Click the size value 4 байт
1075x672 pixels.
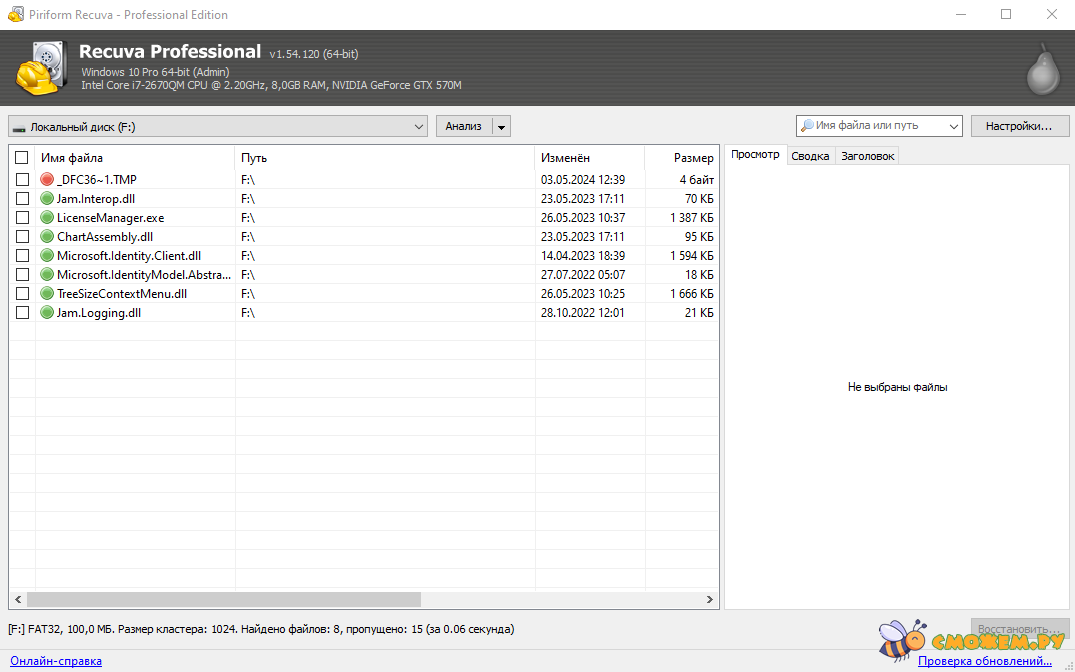(697, 180)
